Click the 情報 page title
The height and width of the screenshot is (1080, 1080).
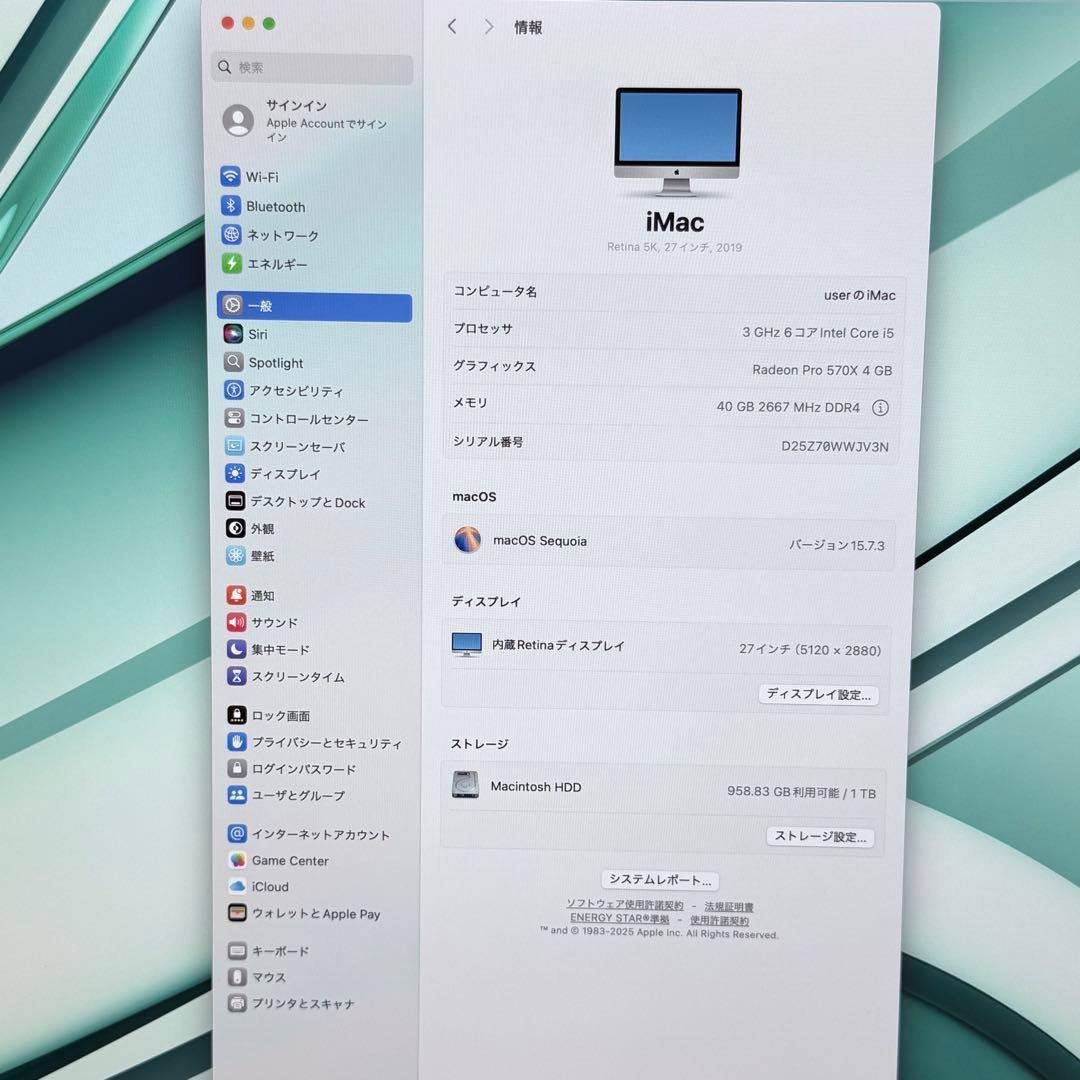pos(528,28)
